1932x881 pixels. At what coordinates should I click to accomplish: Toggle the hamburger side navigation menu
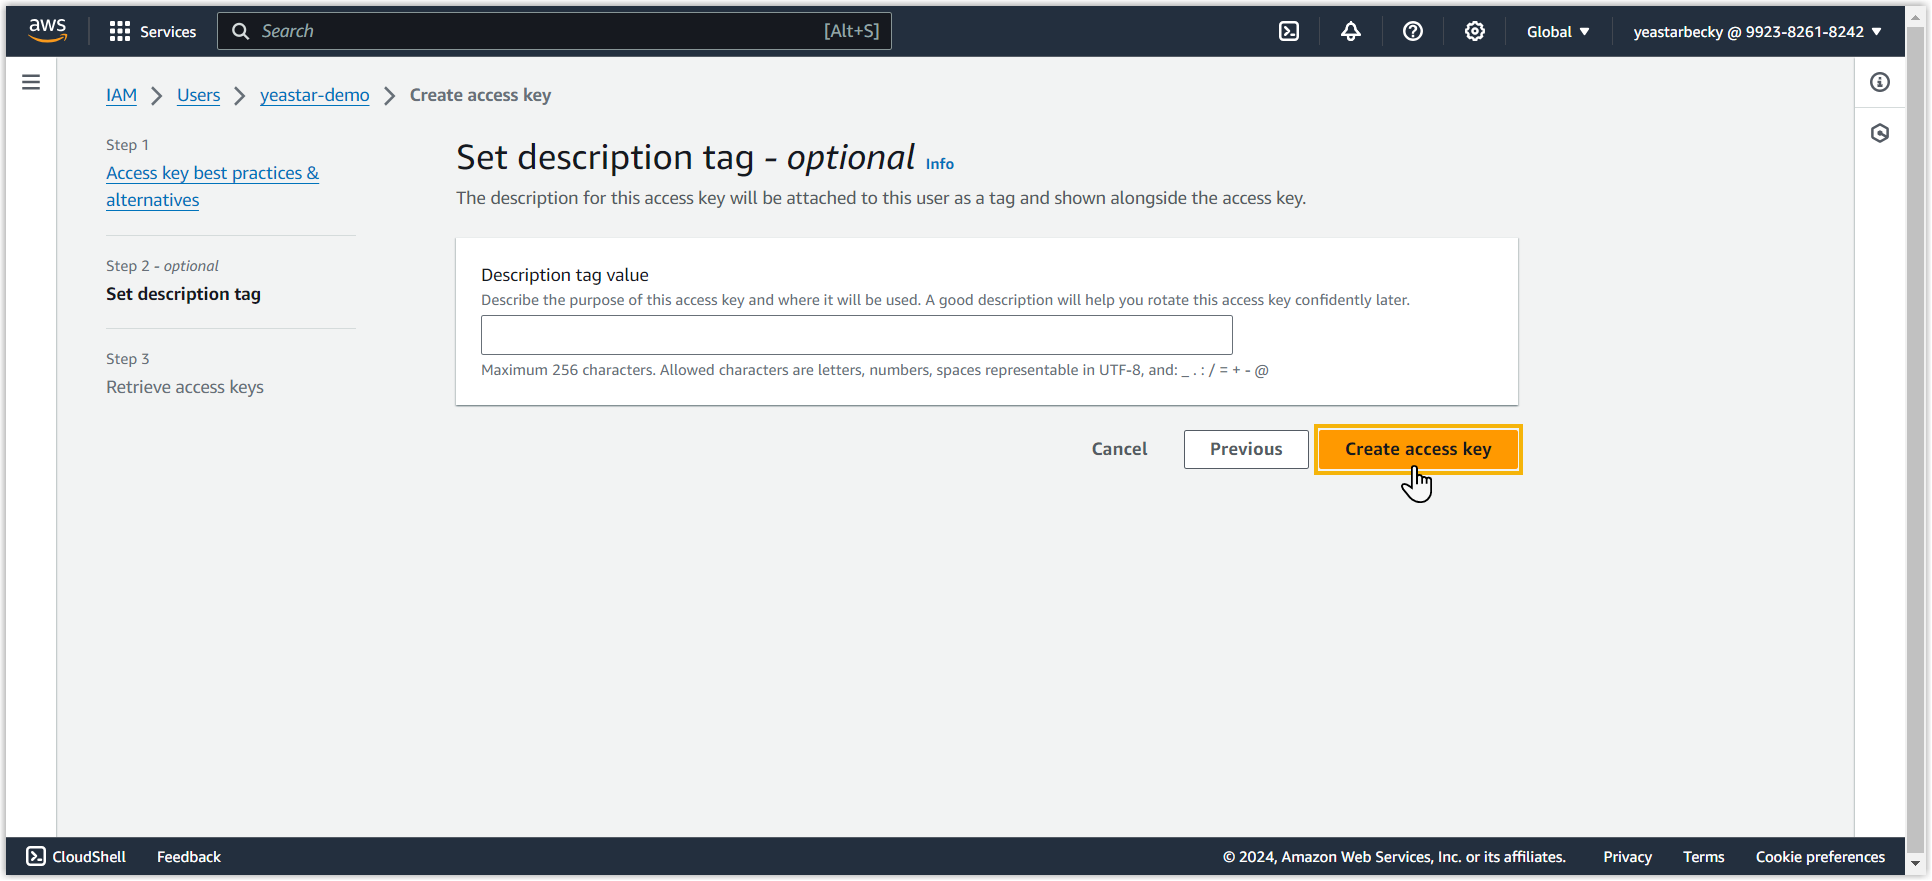pyautogui.click(x=31, y=82)
